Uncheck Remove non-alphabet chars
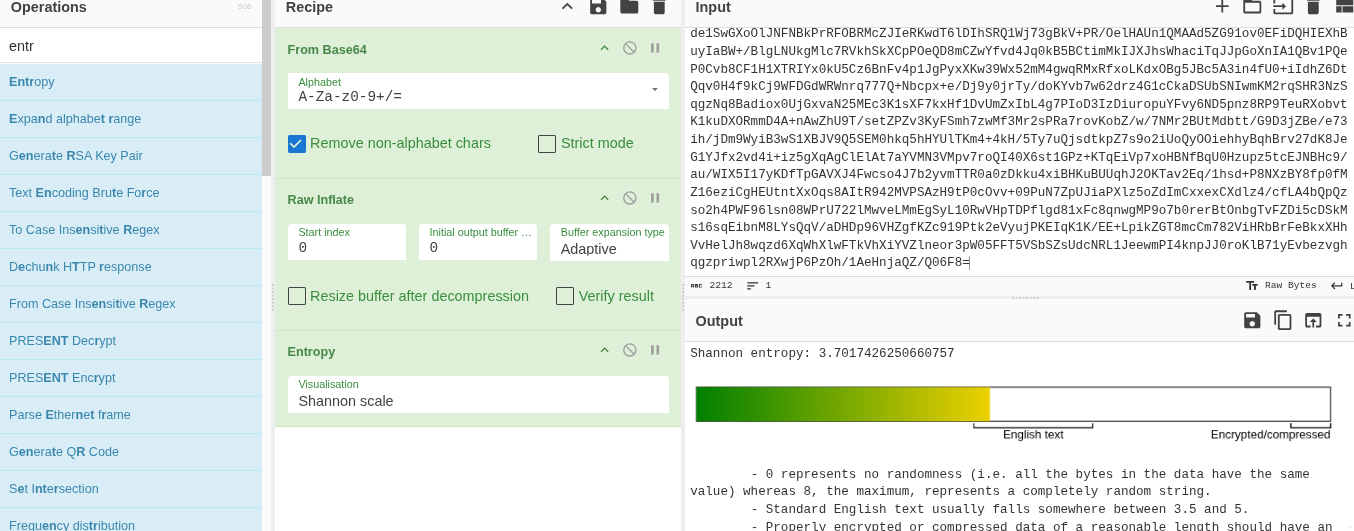 pos(297,143)
